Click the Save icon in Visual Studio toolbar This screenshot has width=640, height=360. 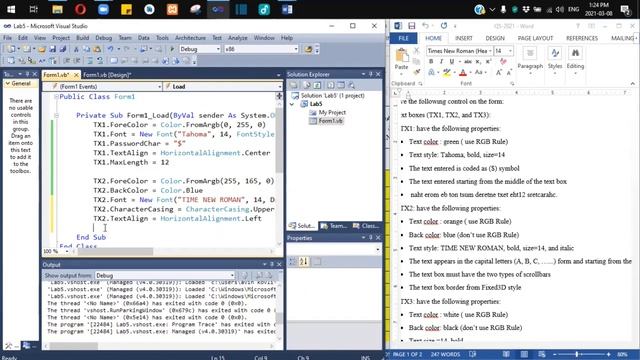52,49
